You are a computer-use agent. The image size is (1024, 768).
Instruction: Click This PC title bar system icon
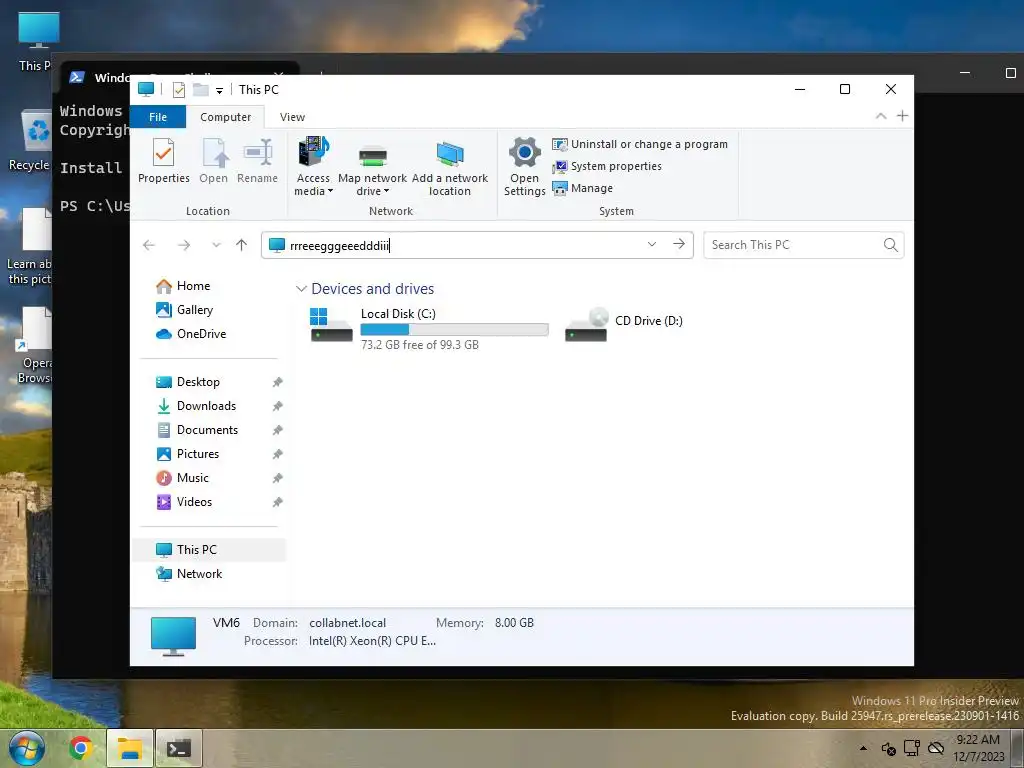click(146, 89)
